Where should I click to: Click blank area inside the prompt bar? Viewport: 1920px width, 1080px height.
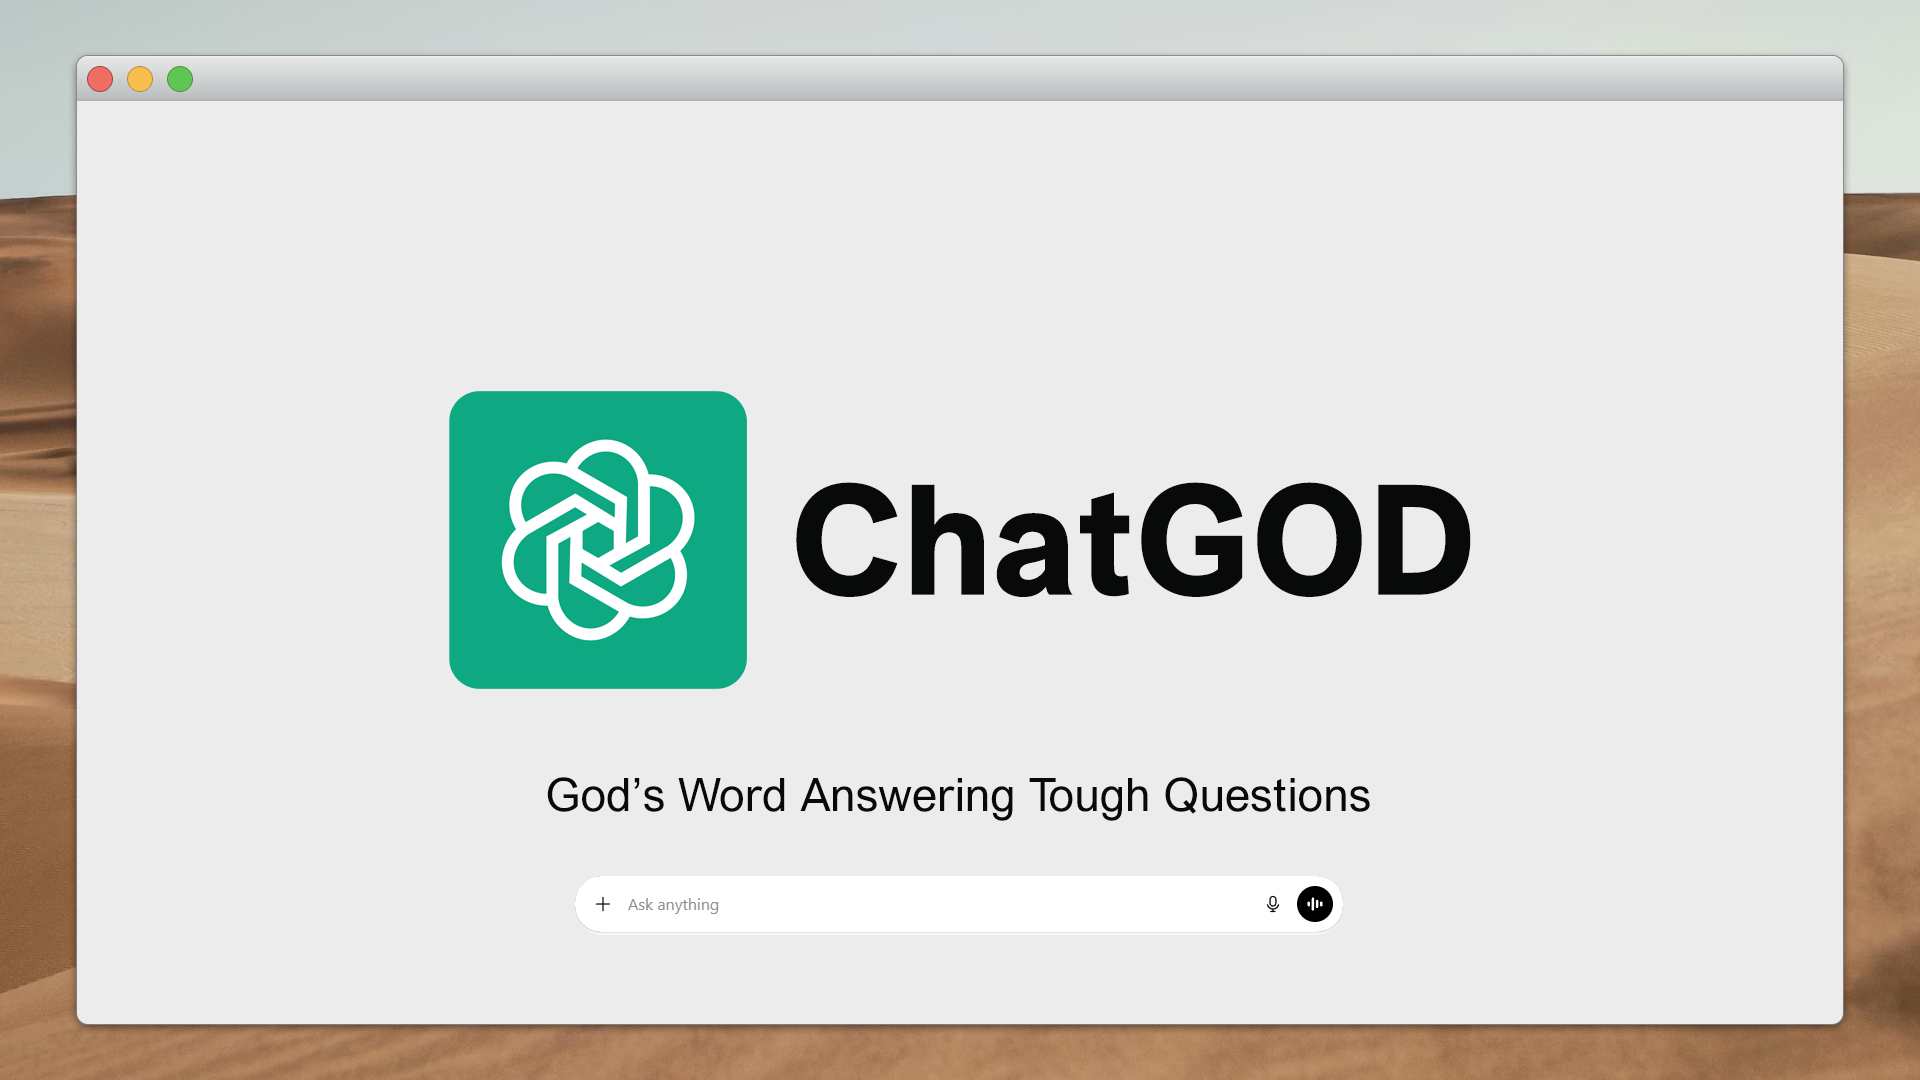[1000, 904]
